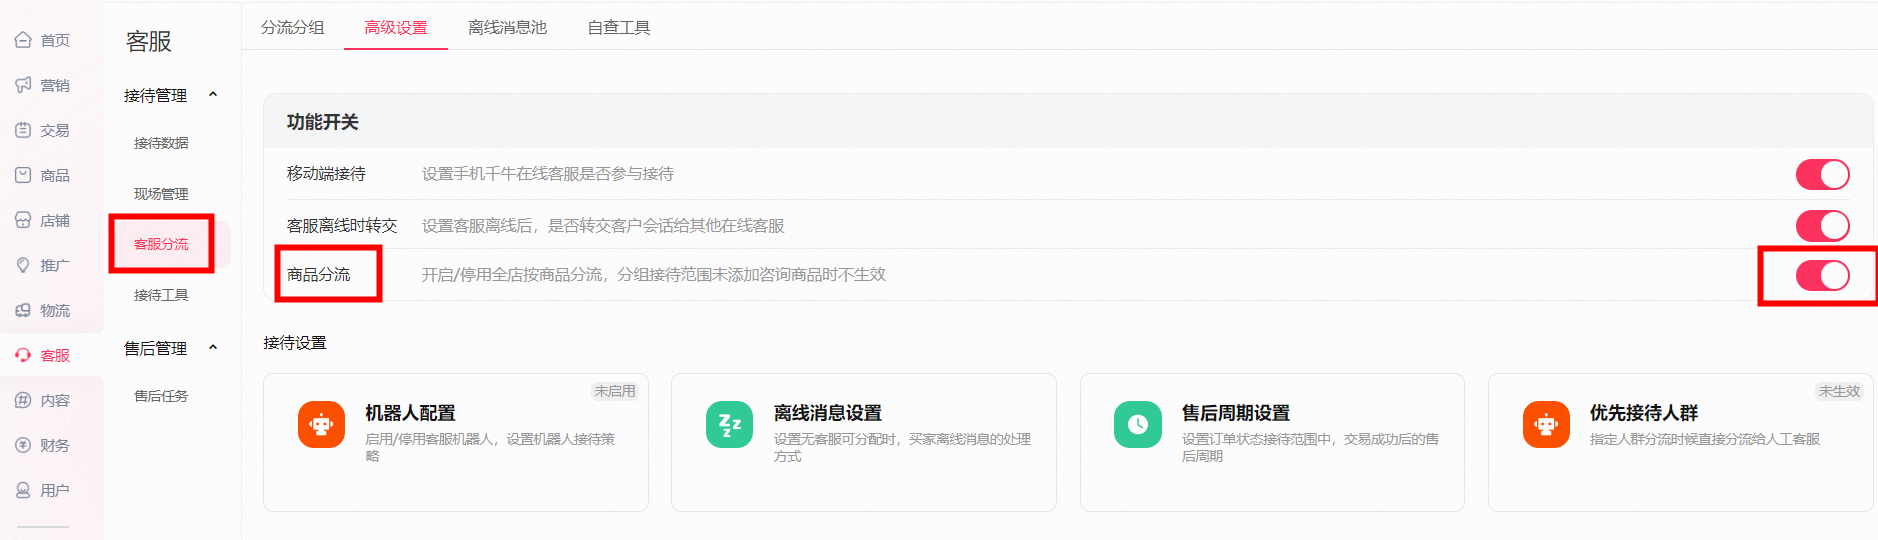Click the 商品 label in the left nav
The image size is (1878, 540).
pos(55,175)
